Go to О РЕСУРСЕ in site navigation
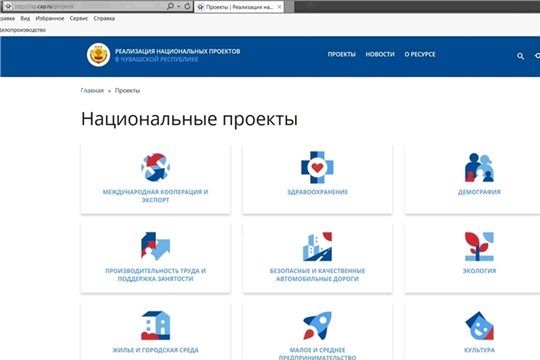Screen dimensions: 540x360 pos(420,54)
